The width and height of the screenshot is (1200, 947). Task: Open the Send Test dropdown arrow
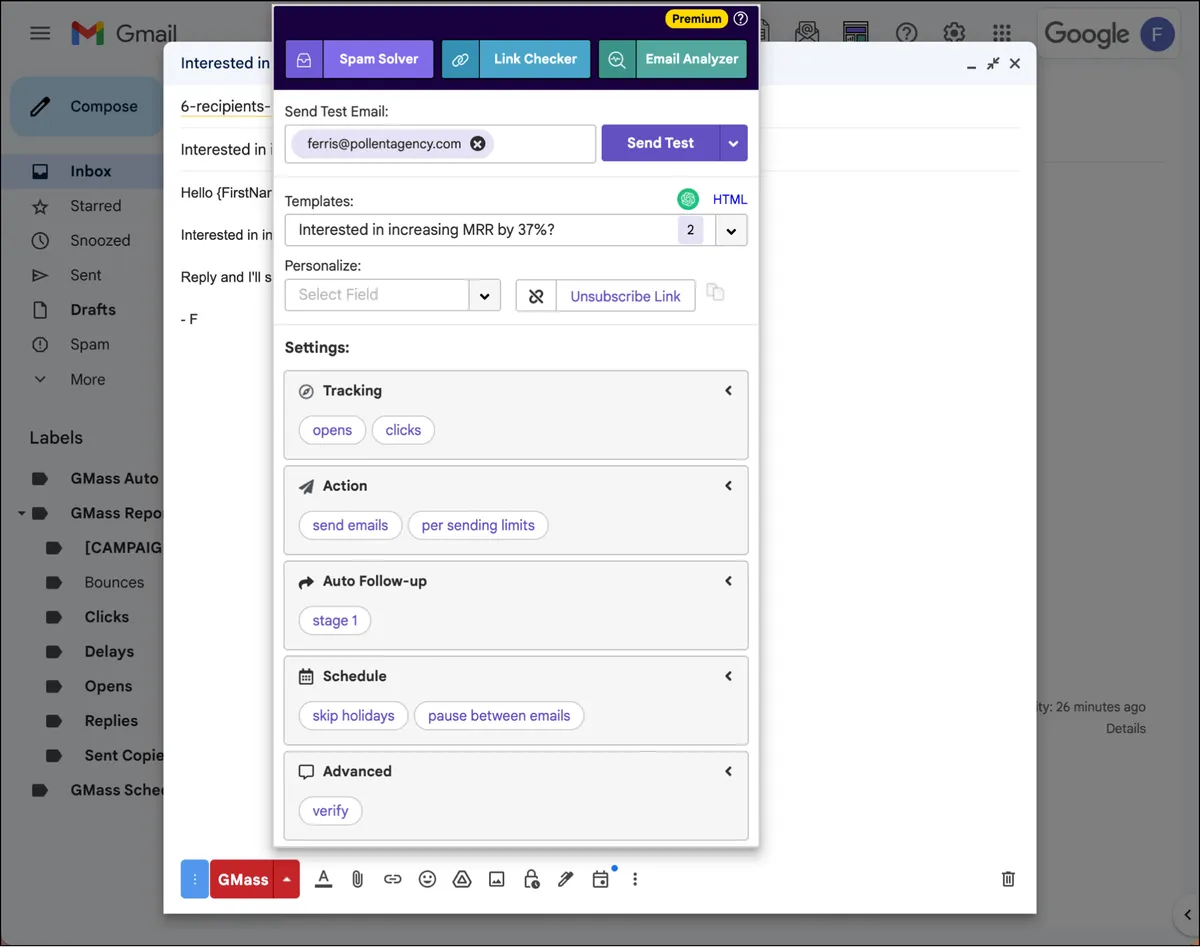point(733,143)
